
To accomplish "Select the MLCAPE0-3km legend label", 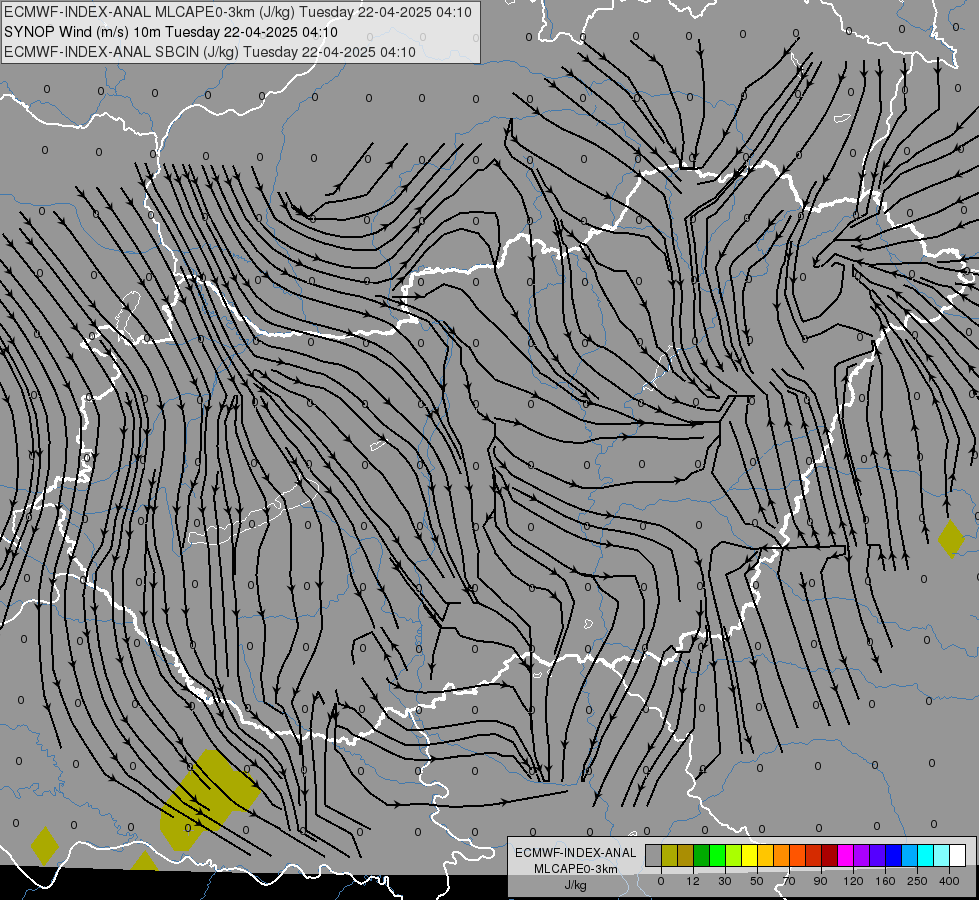I will tap(576, 869).
